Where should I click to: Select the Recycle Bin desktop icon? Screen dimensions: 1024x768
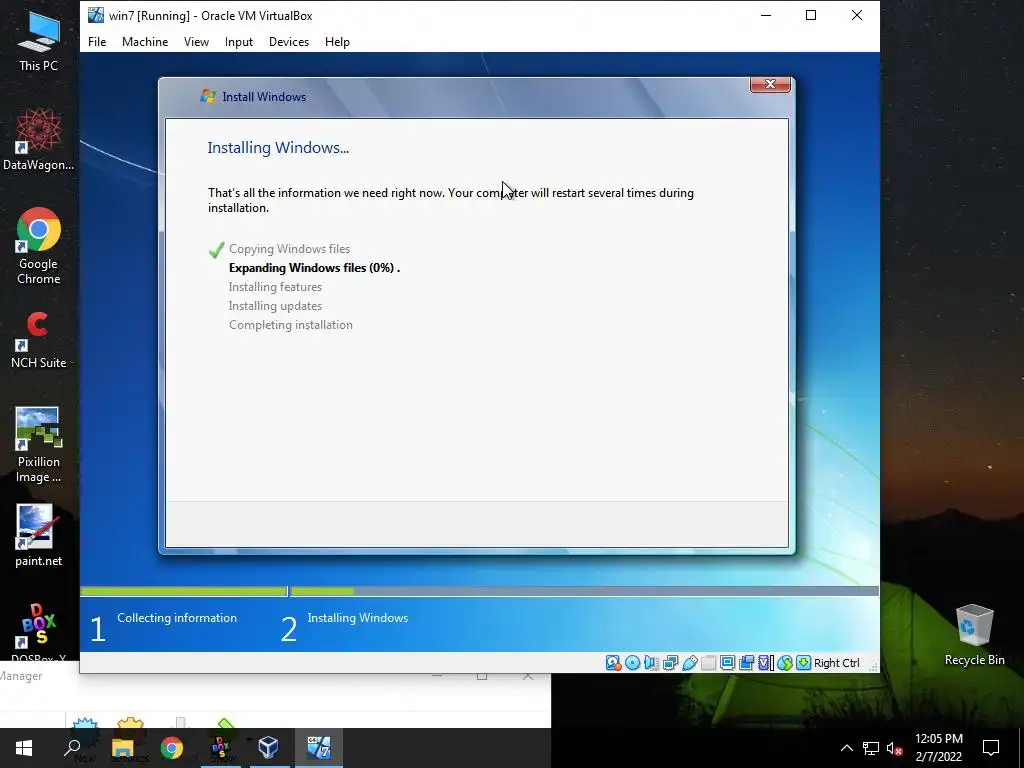(x=974, y=635)
